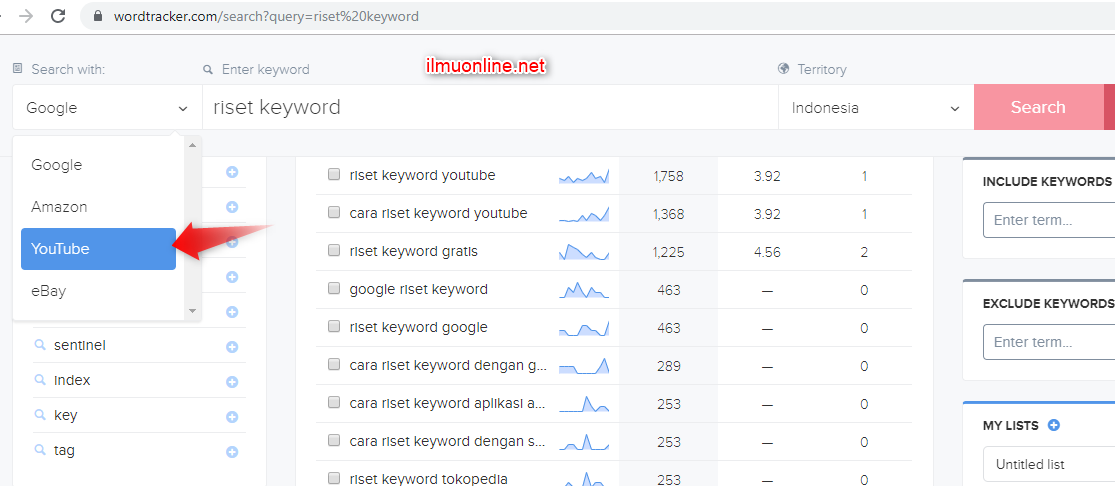Open the Untitled list dropdown
The width and height of the screenshot is (1115, 486).
tap(1048, 465)
